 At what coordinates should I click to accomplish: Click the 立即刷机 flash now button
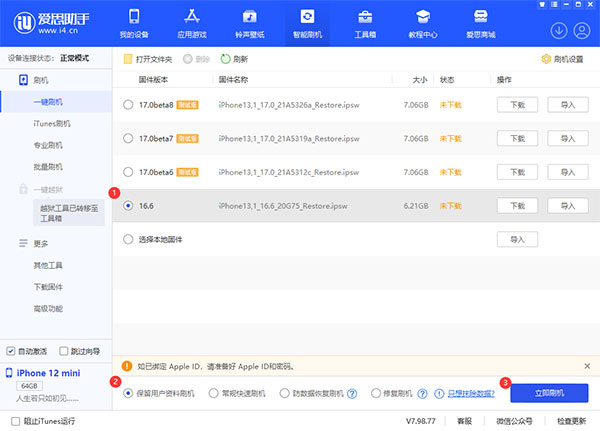pos(549,394)
